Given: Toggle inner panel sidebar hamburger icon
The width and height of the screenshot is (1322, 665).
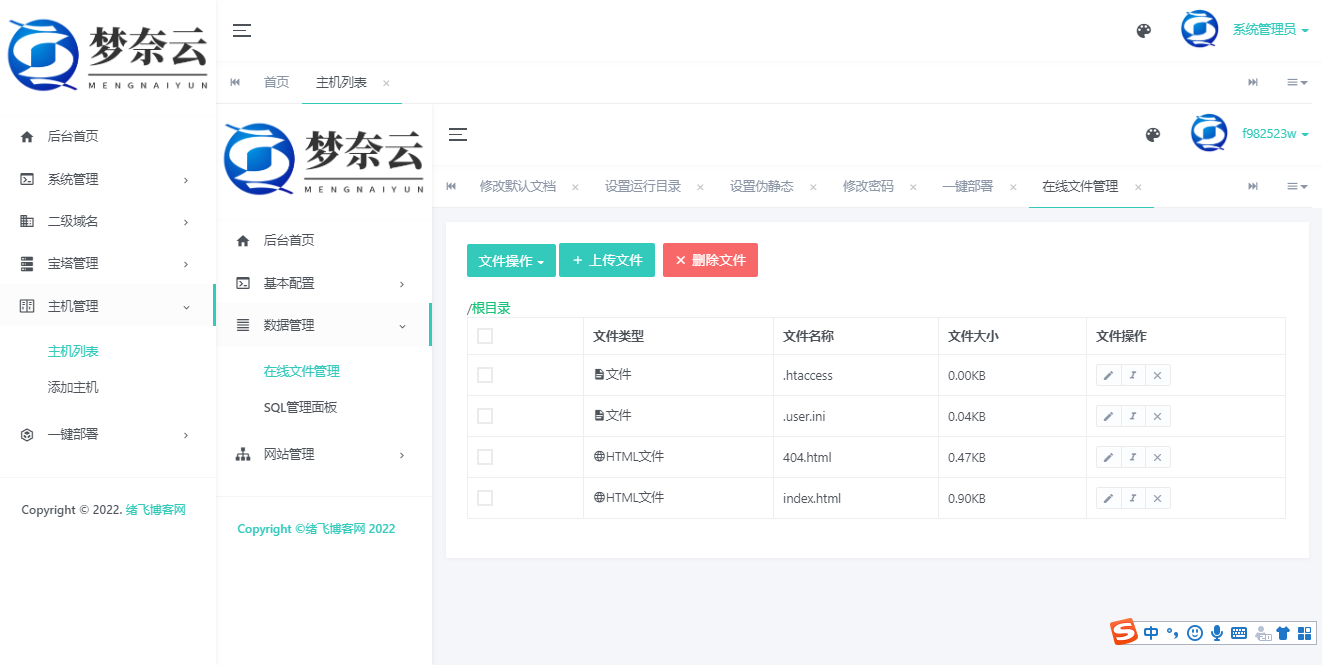Looking at the screenshot, I should [x=458, y=134].
